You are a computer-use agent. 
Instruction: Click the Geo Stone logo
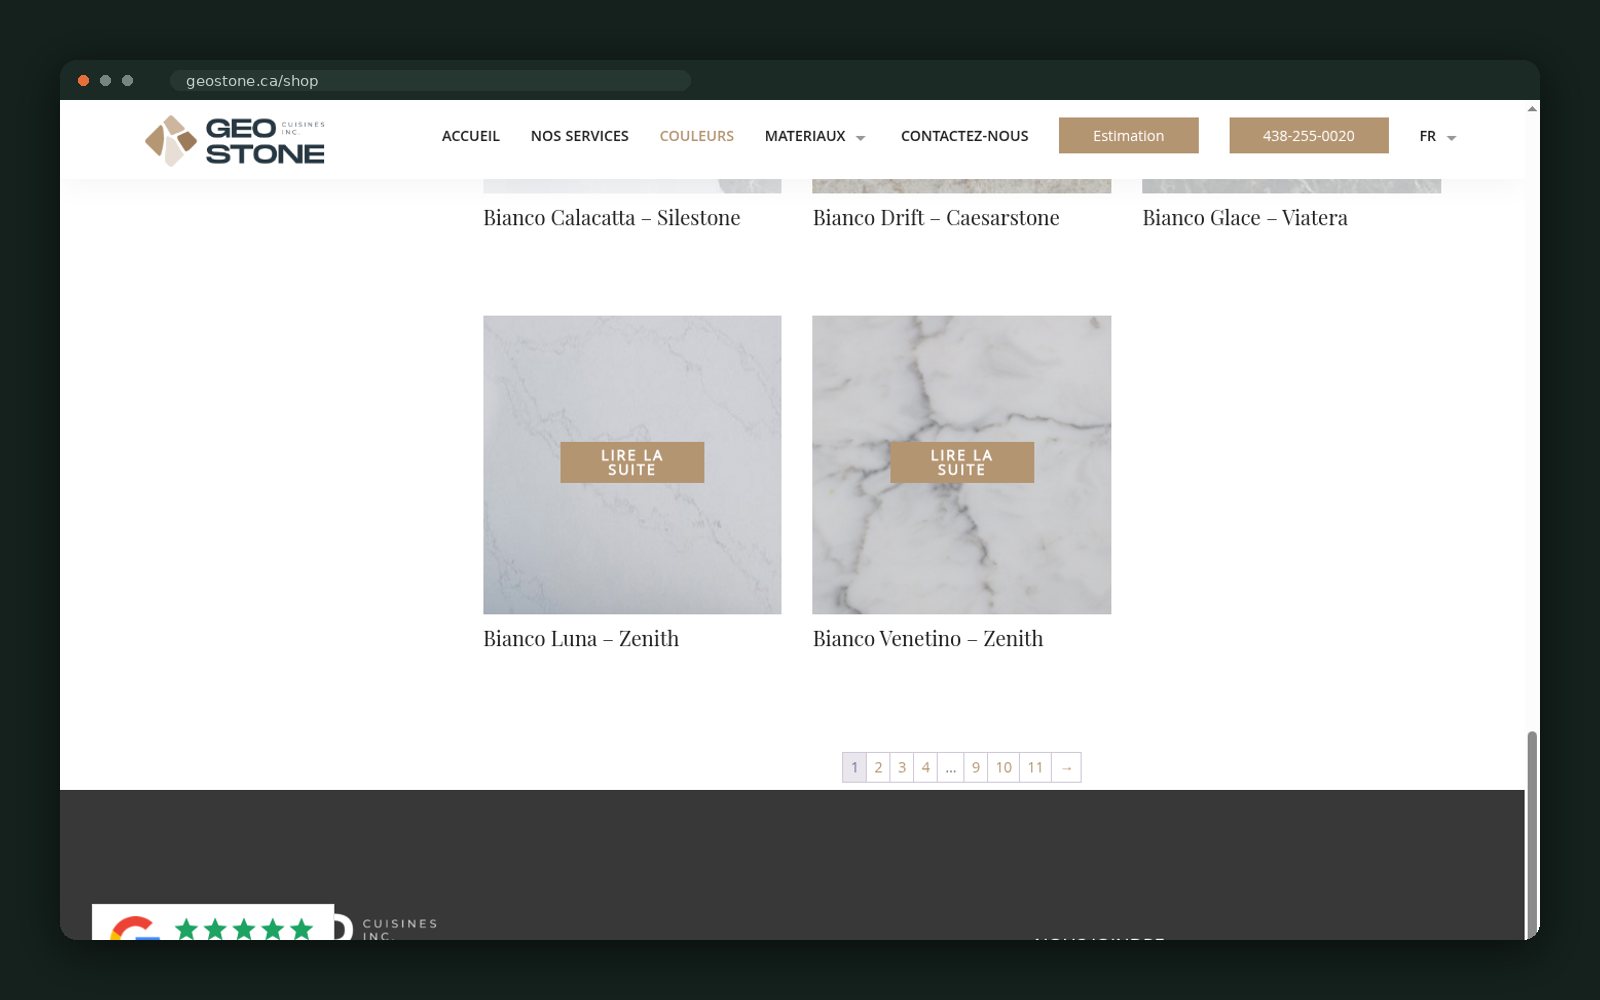pos(235,140)
